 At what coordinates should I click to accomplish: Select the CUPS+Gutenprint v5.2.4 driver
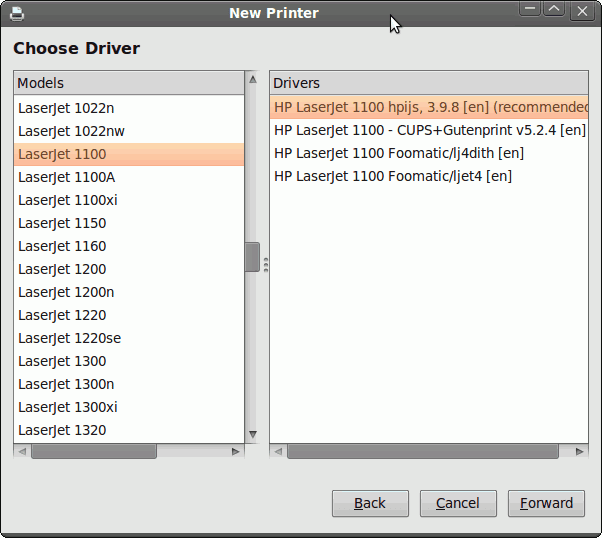(429, 130)
